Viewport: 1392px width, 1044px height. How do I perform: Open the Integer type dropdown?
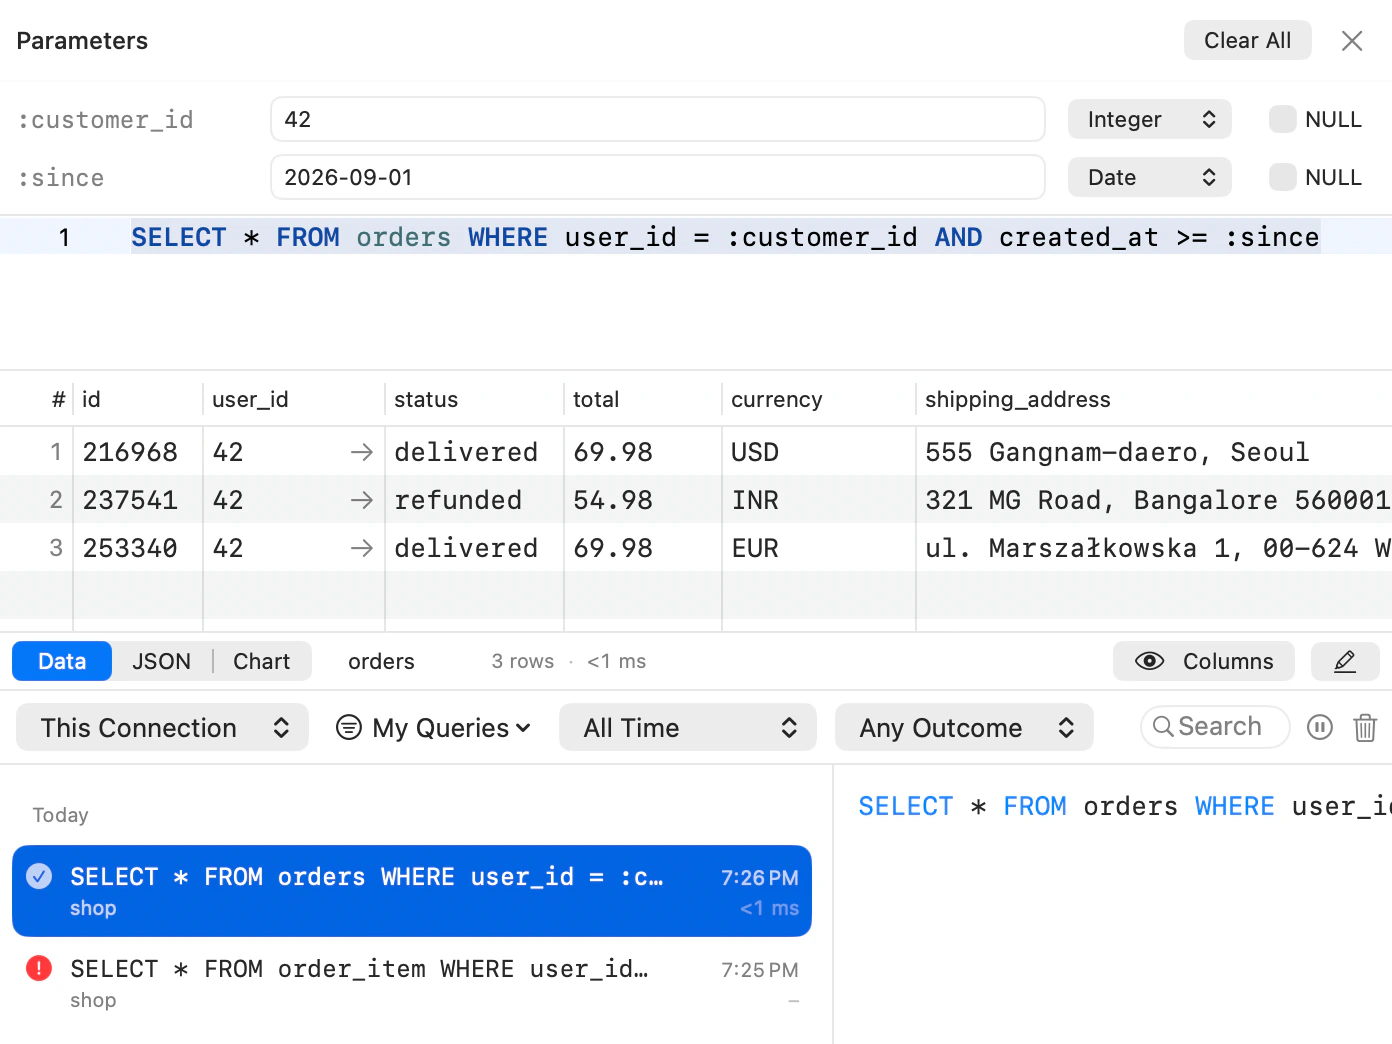click(x=1150, y=119)
